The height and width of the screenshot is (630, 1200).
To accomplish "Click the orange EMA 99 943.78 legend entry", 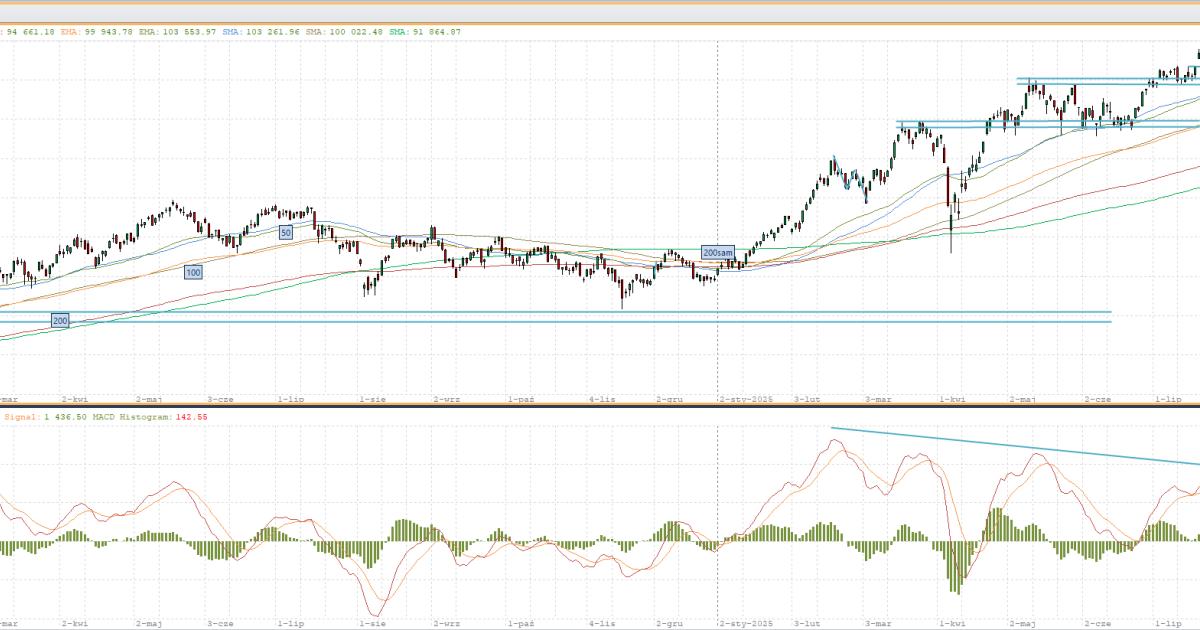I will (x=88, y=32).
